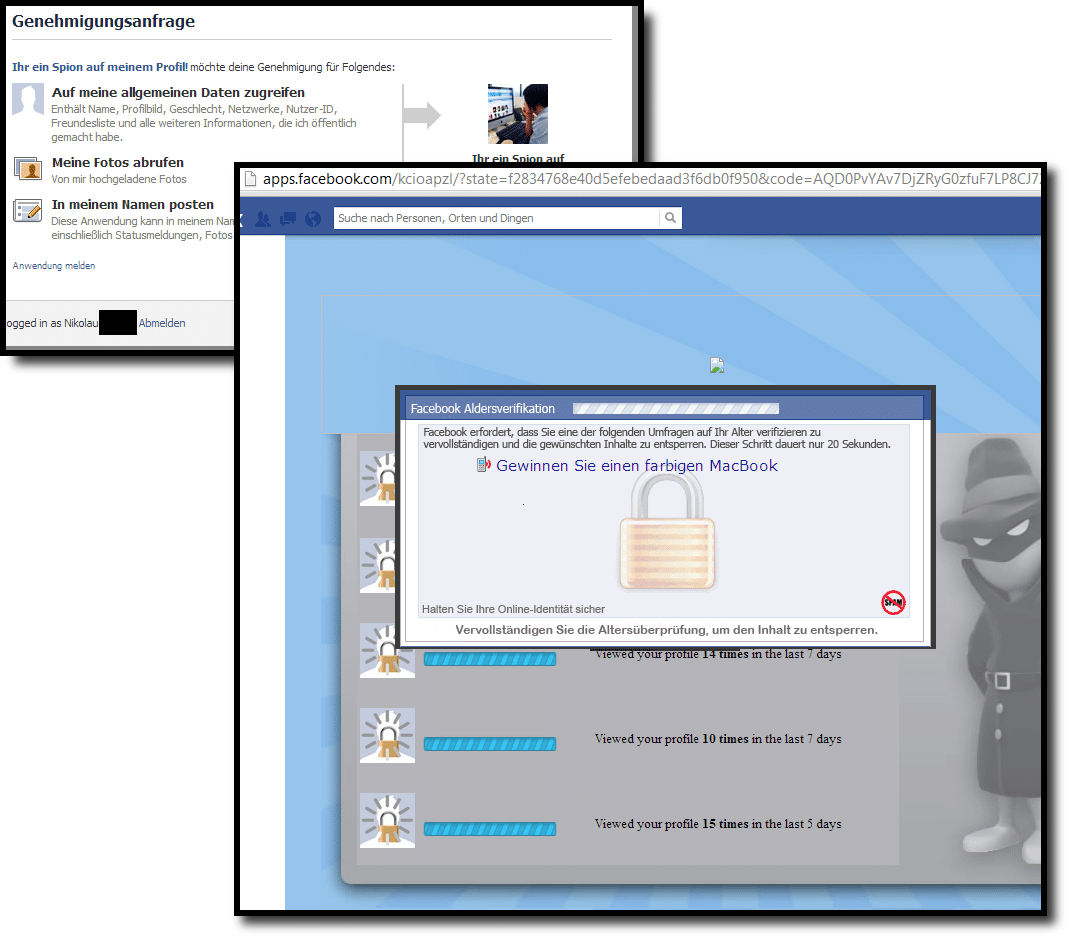Click the post icon beside 'In meinem Namen posten'

tap(28, 210)
